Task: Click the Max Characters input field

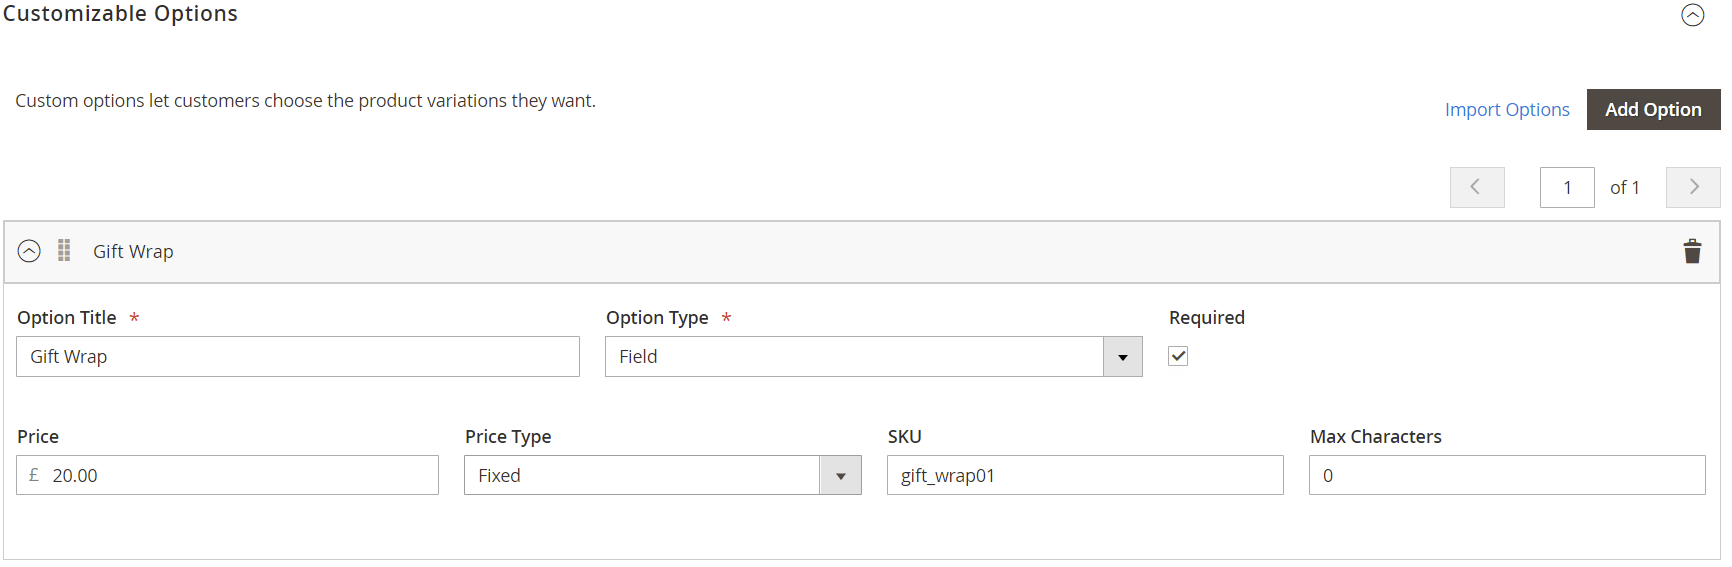Action: [x=1506, y=476]
